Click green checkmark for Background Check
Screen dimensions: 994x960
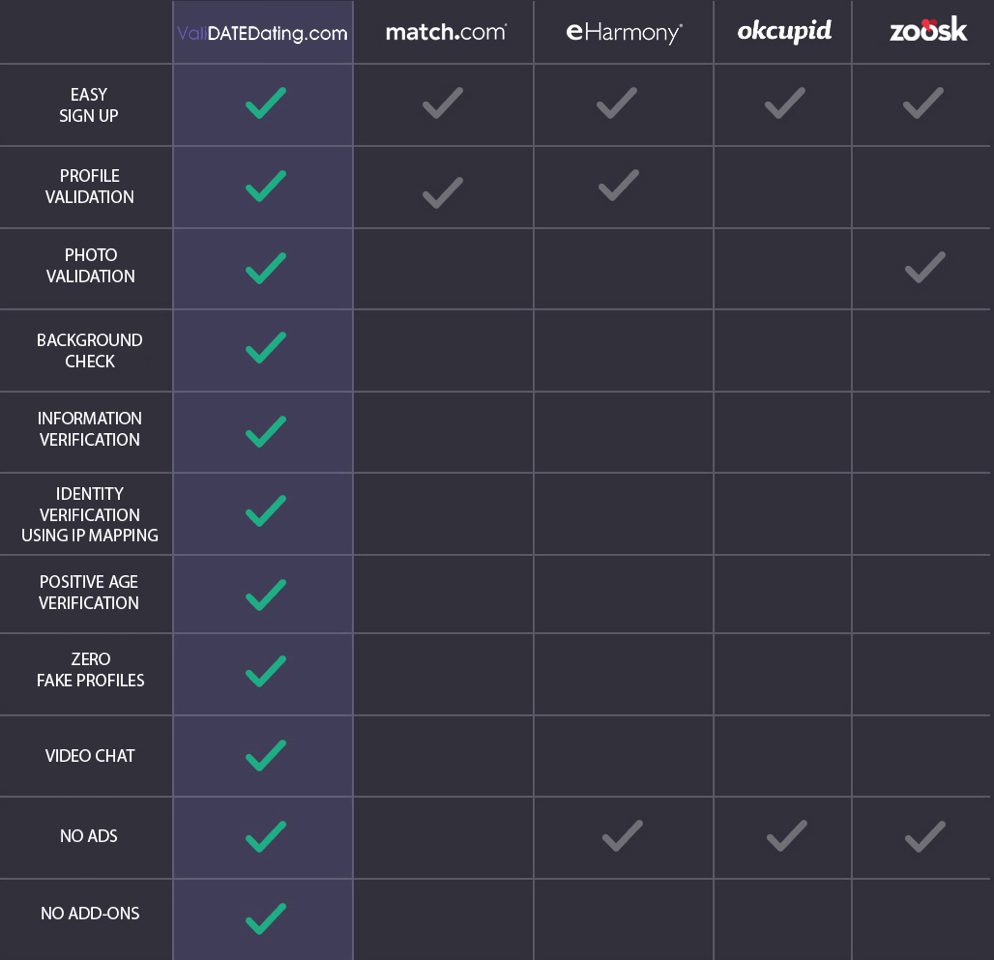[x=266, y=347]
